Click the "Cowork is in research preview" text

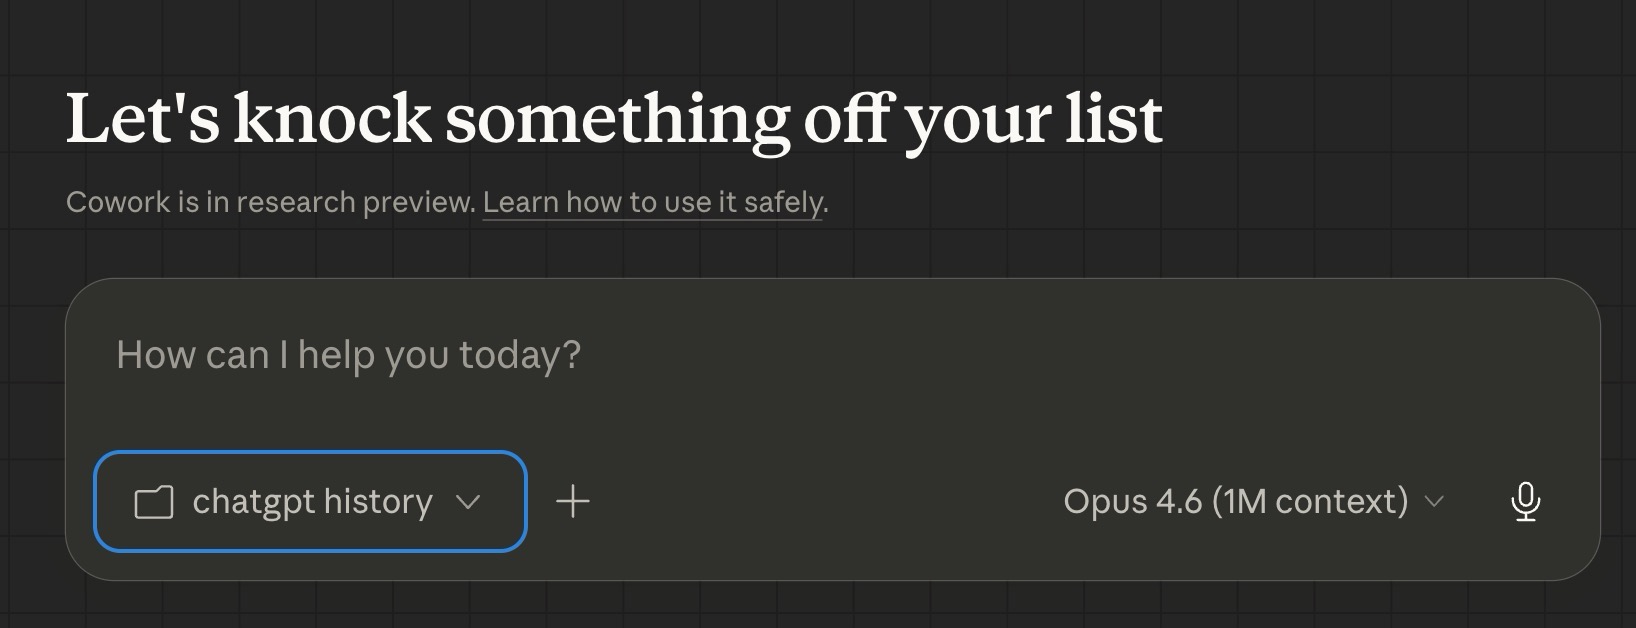click(x=270, y=202)
